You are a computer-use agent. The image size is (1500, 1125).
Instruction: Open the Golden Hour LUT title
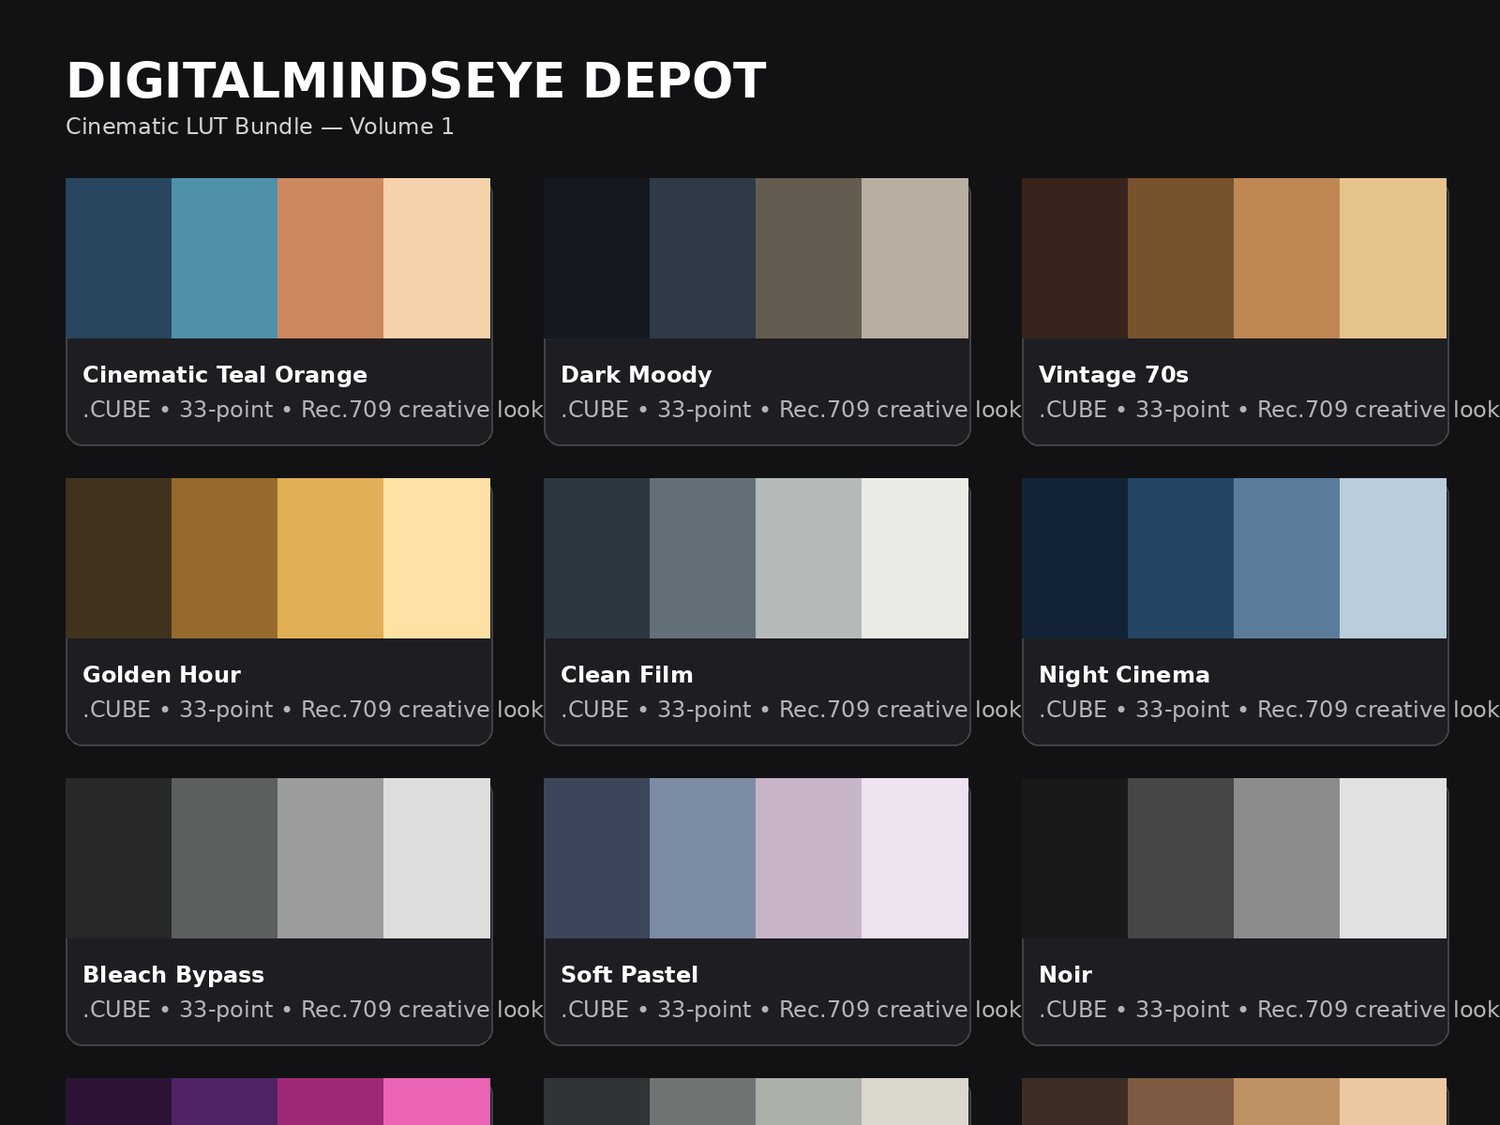161,675
